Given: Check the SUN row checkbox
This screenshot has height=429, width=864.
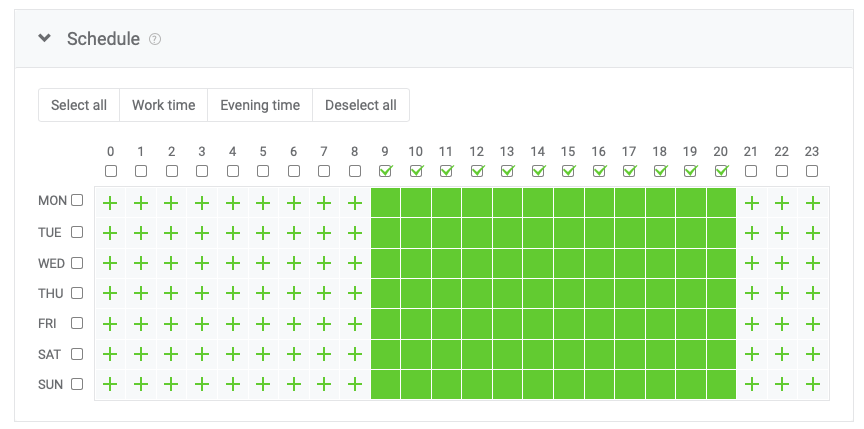Looking at the screenshot, I should [77, 384].
